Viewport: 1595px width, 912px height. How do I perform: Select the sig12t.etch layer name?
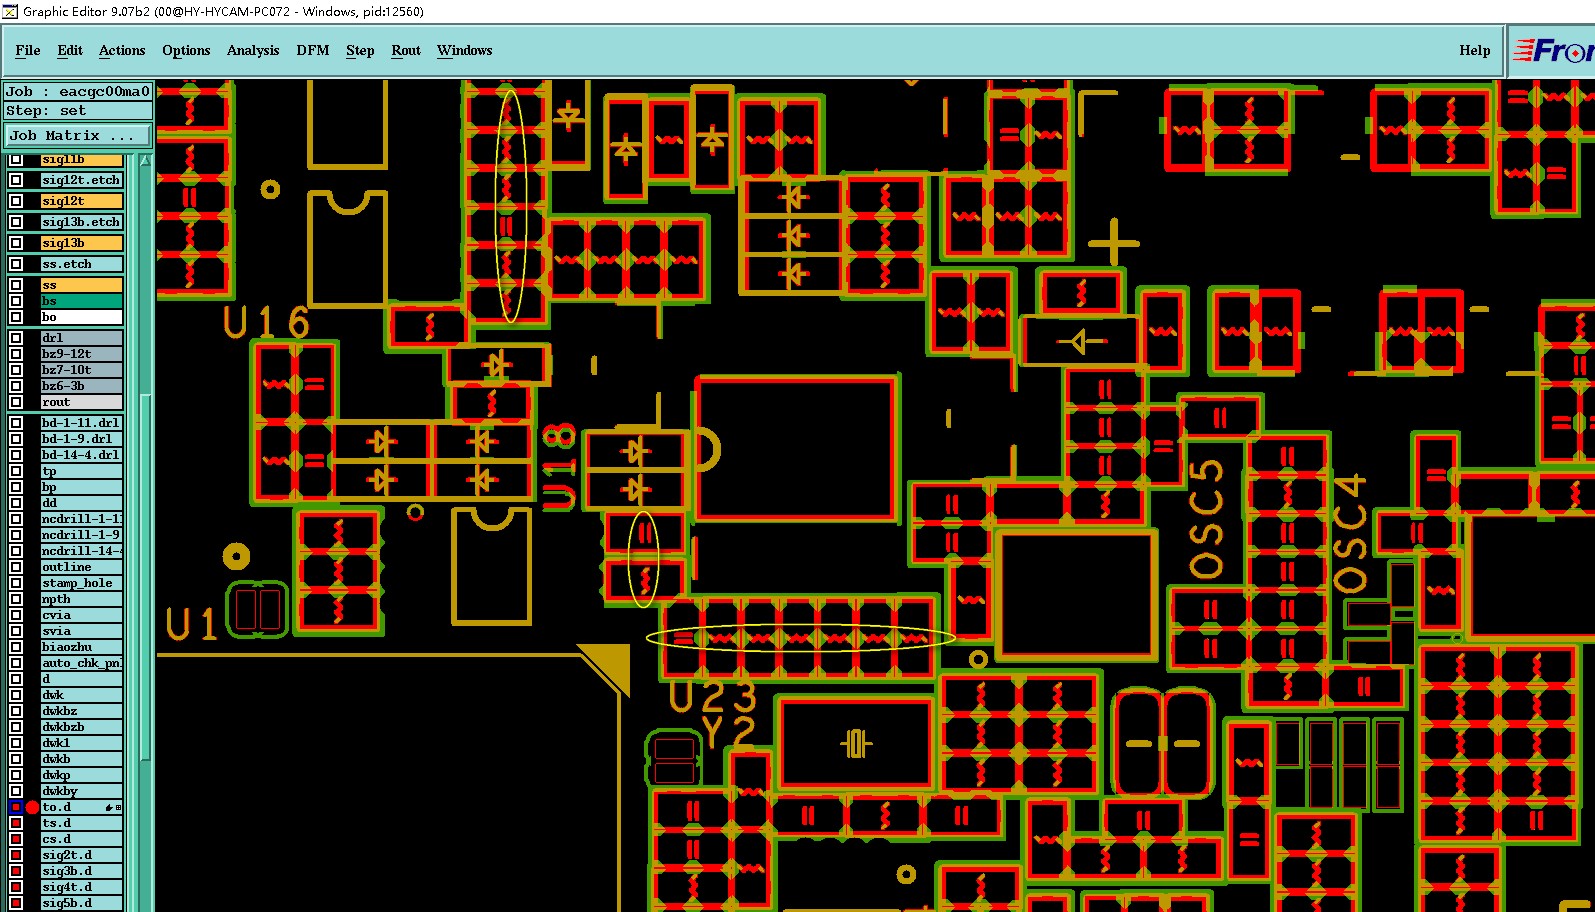pyautogui.click(x=81, y=180)
